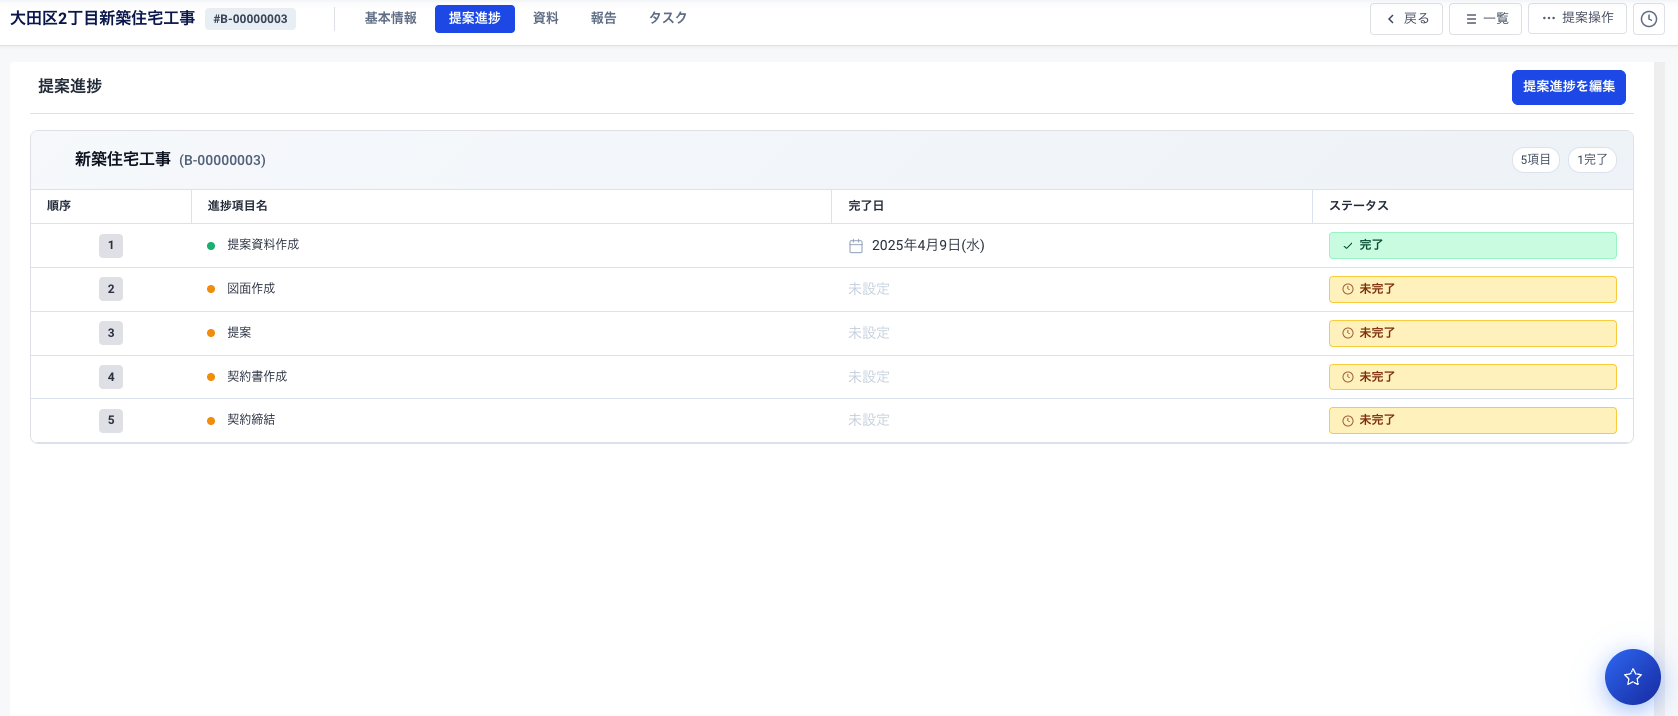The image size is (1678, 716).
Task: Click order number badge 3
Action: 111,333
